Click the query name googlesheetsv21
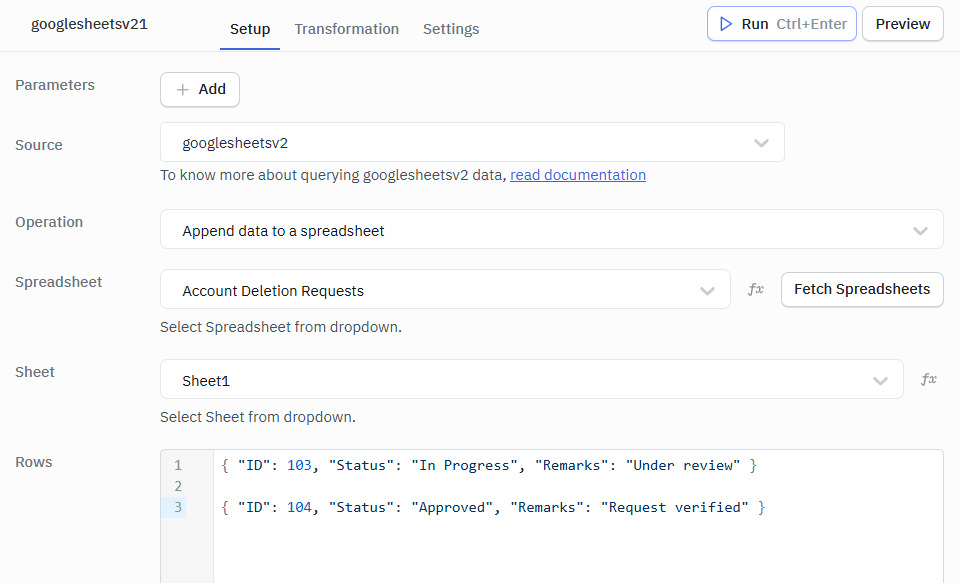This screenshot has height=583, width=960. (89, 23)
